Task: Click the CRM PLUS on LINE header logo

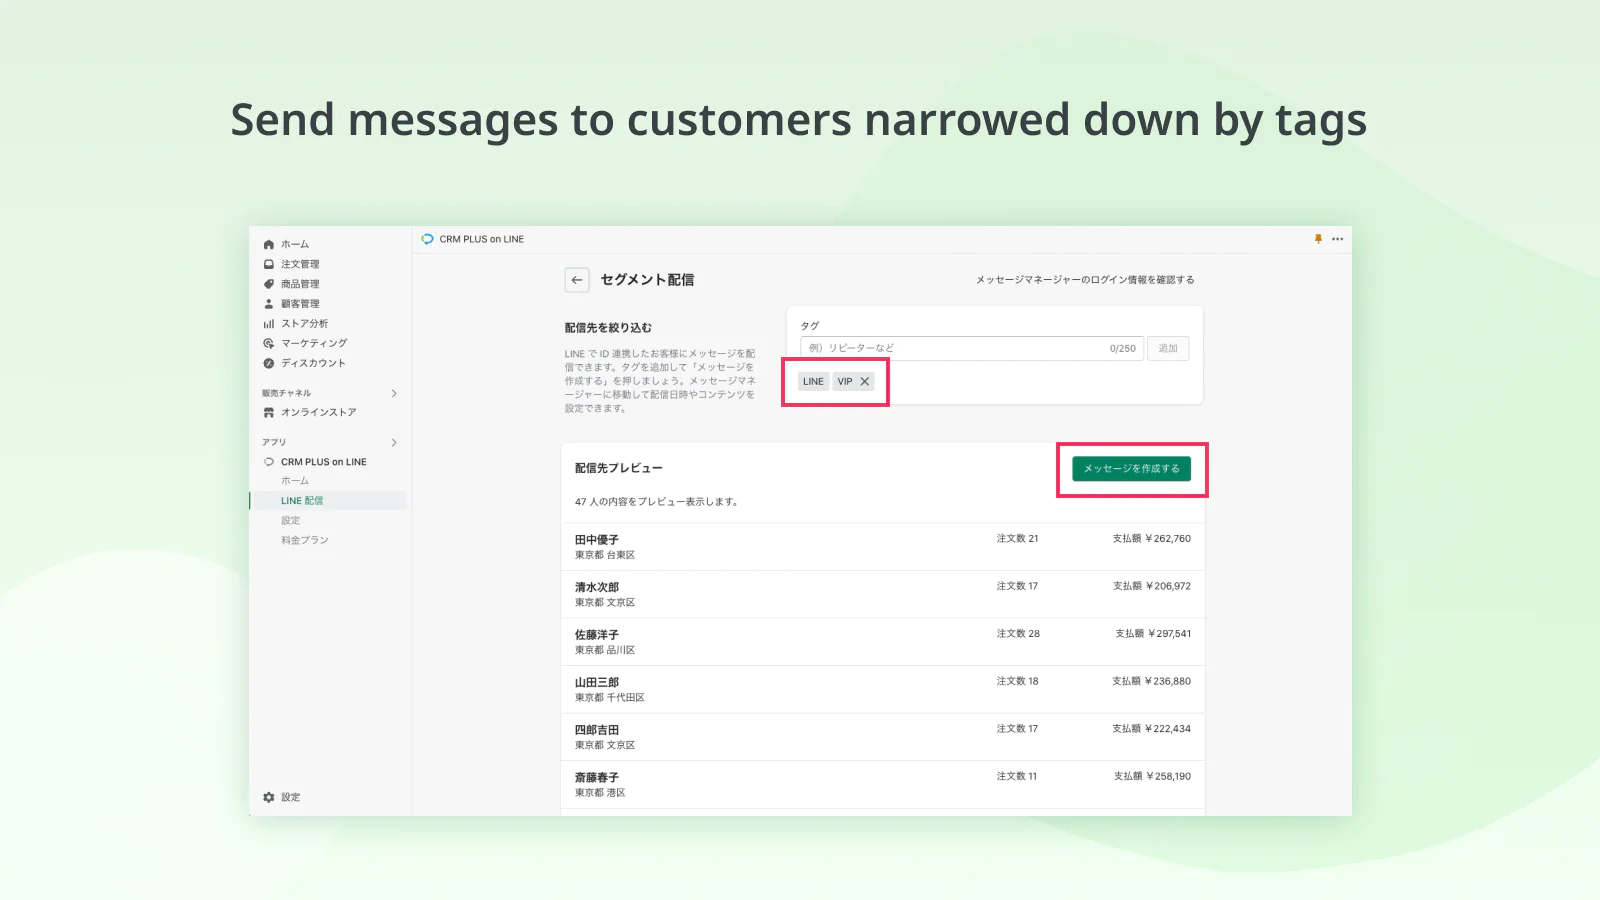Action: click(x=427, y=239)
